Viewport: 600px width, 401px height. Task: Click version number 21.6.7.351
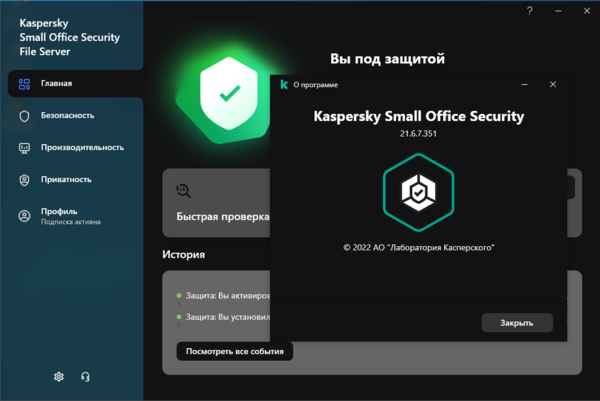[x=418, y=134]
